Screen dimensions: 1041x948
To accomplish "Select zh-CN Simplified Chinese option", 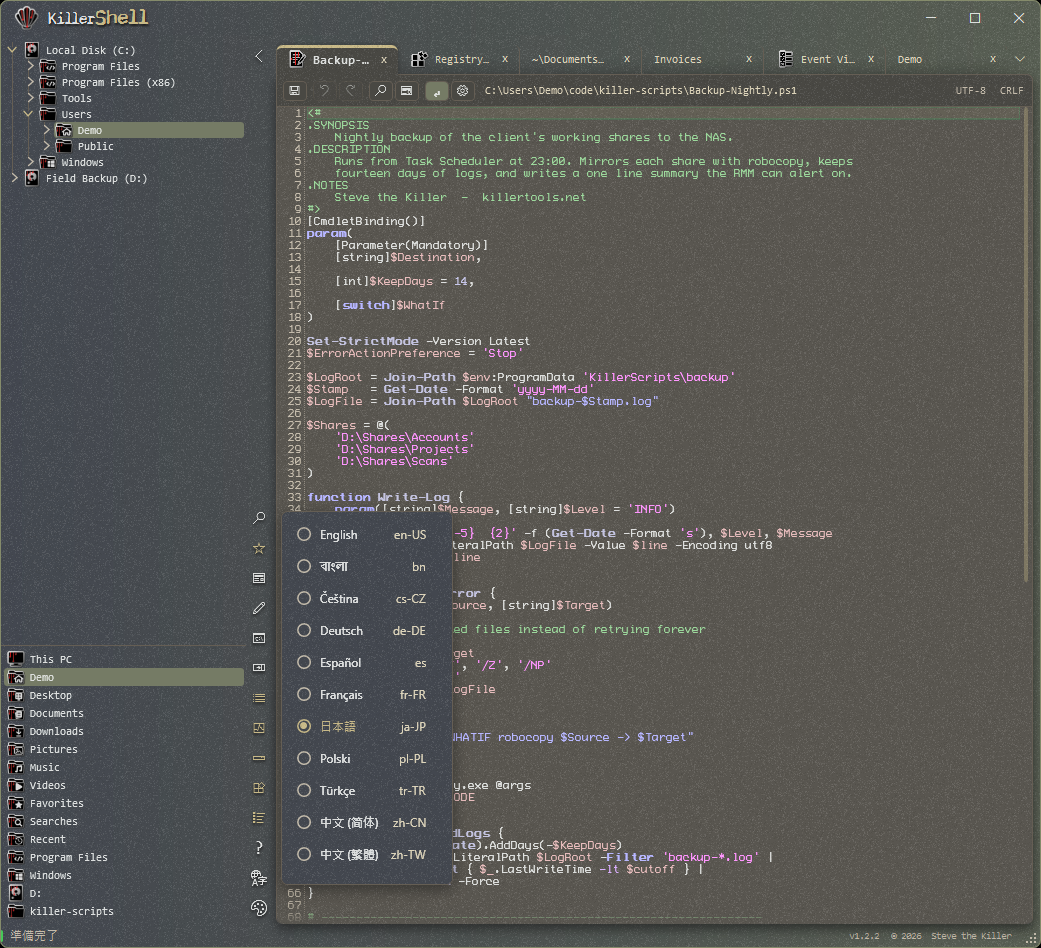I will [366, 823].
